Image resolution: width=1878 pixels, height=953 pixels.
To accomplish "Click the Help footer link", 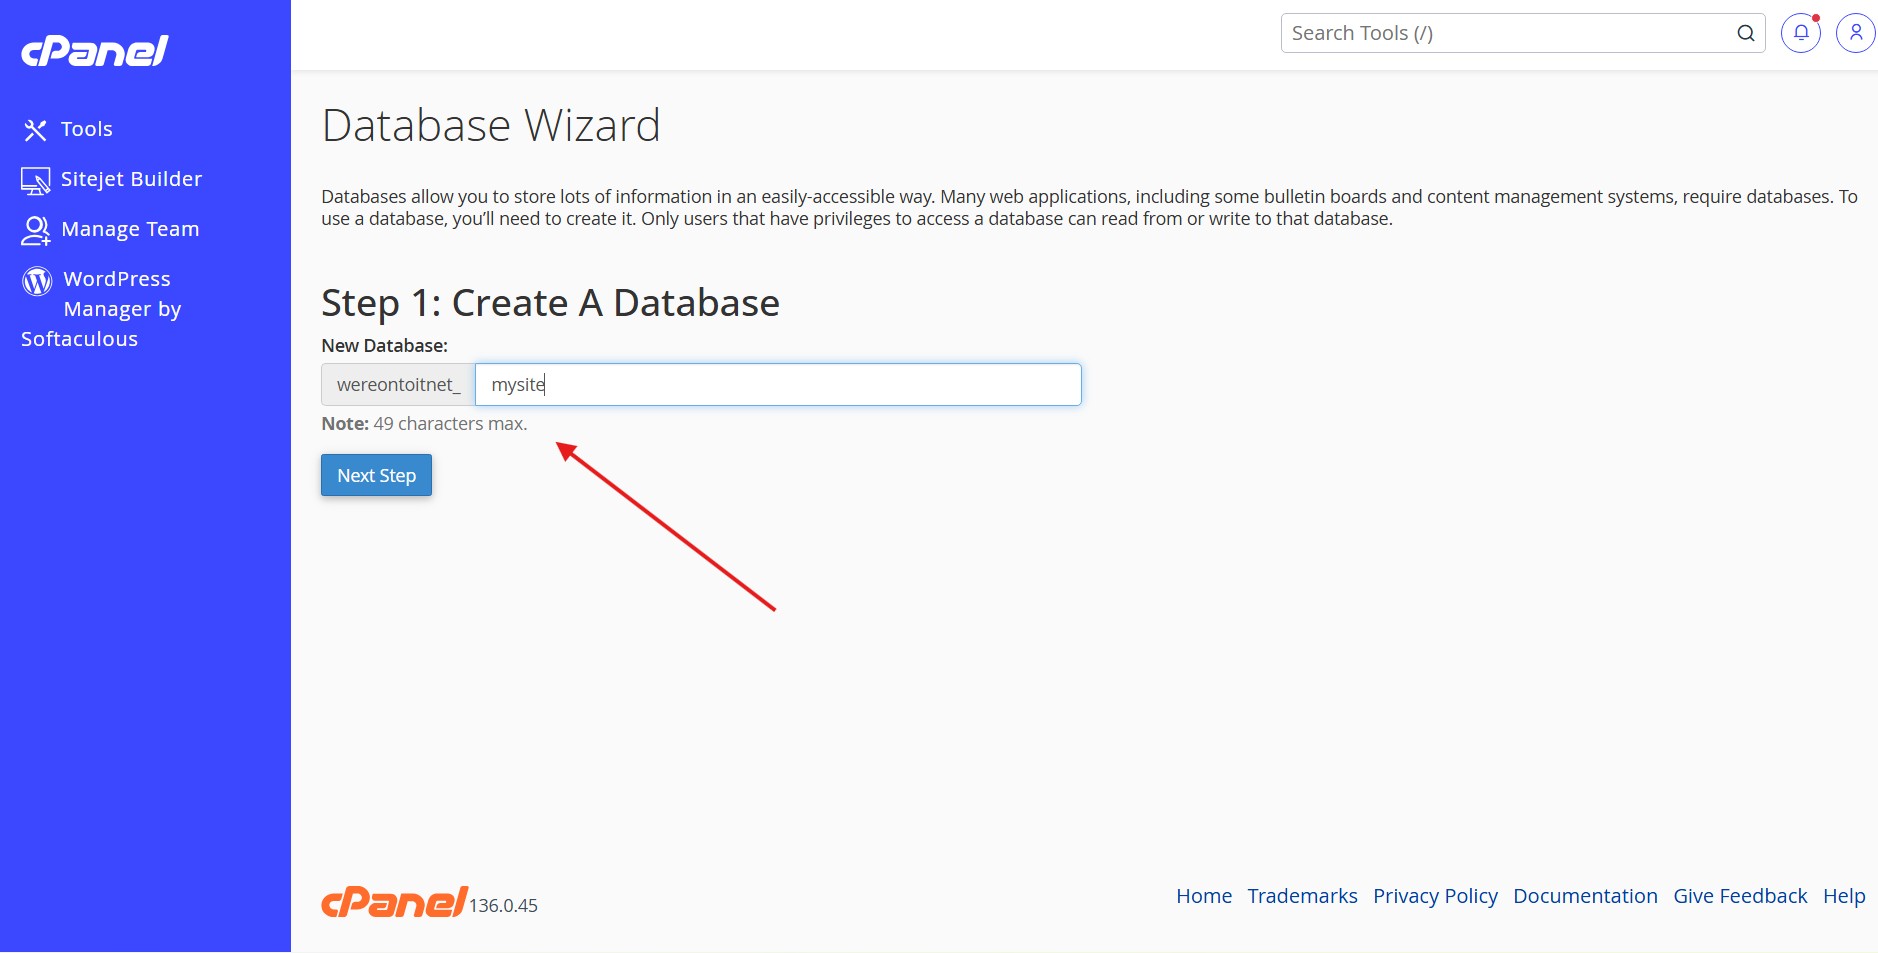I will (x=1844, y=896).
